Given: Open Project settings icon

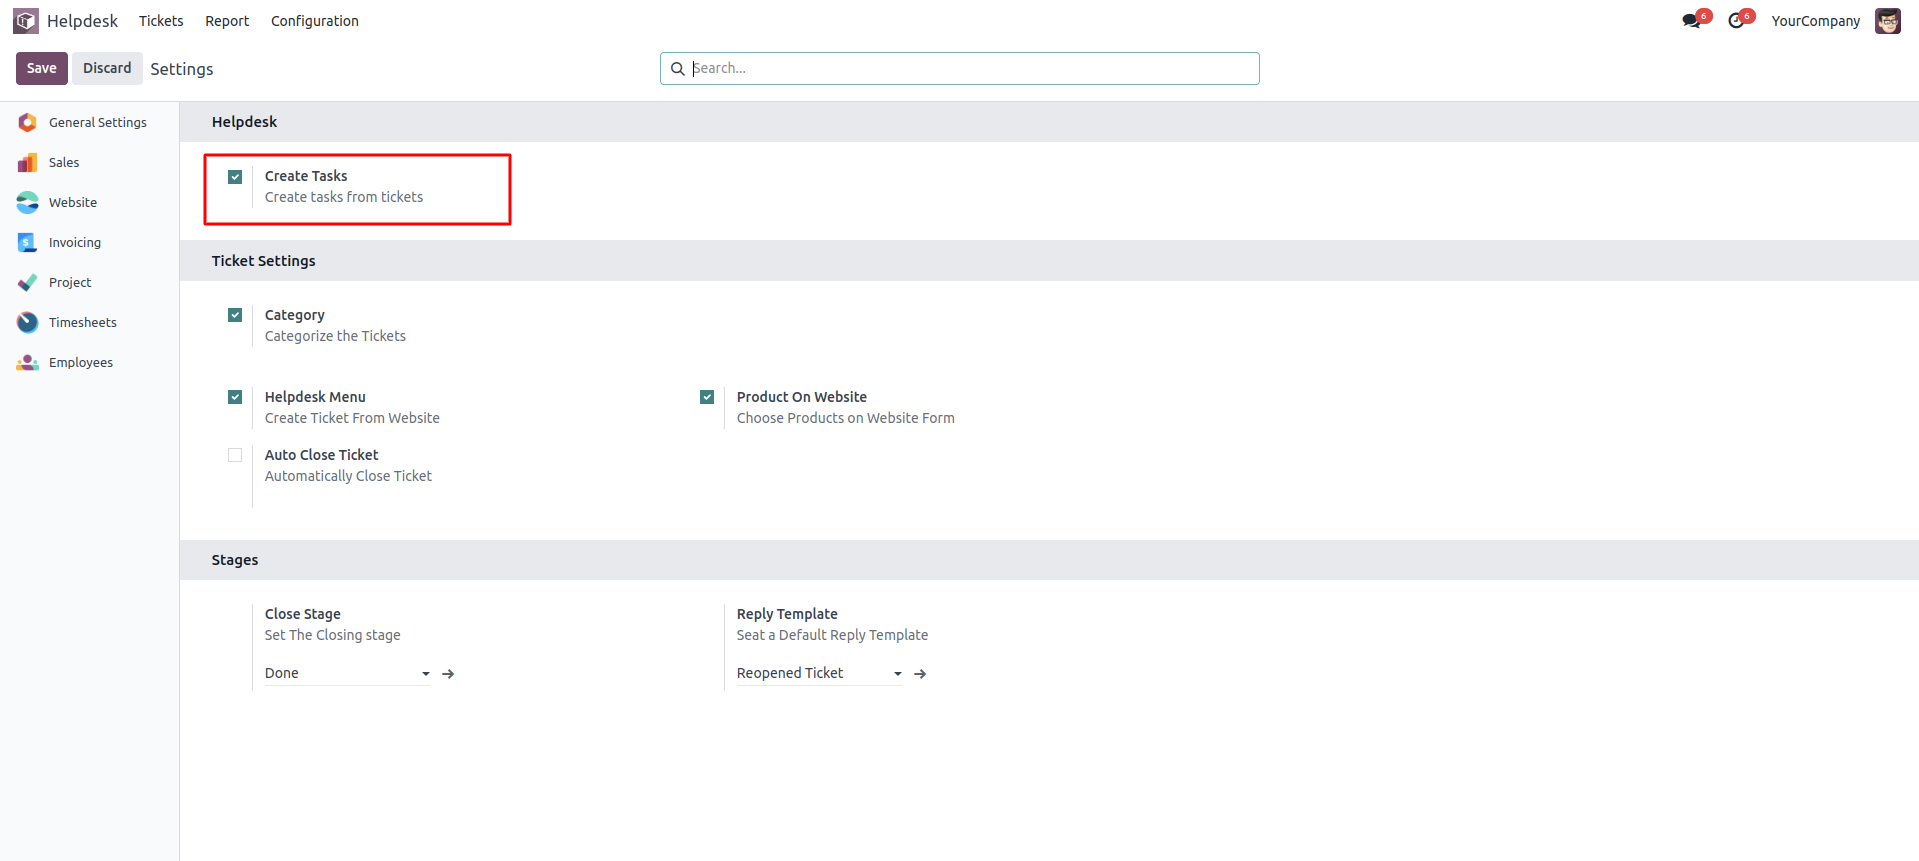Looking at the screenshot, I should (28, 283).
